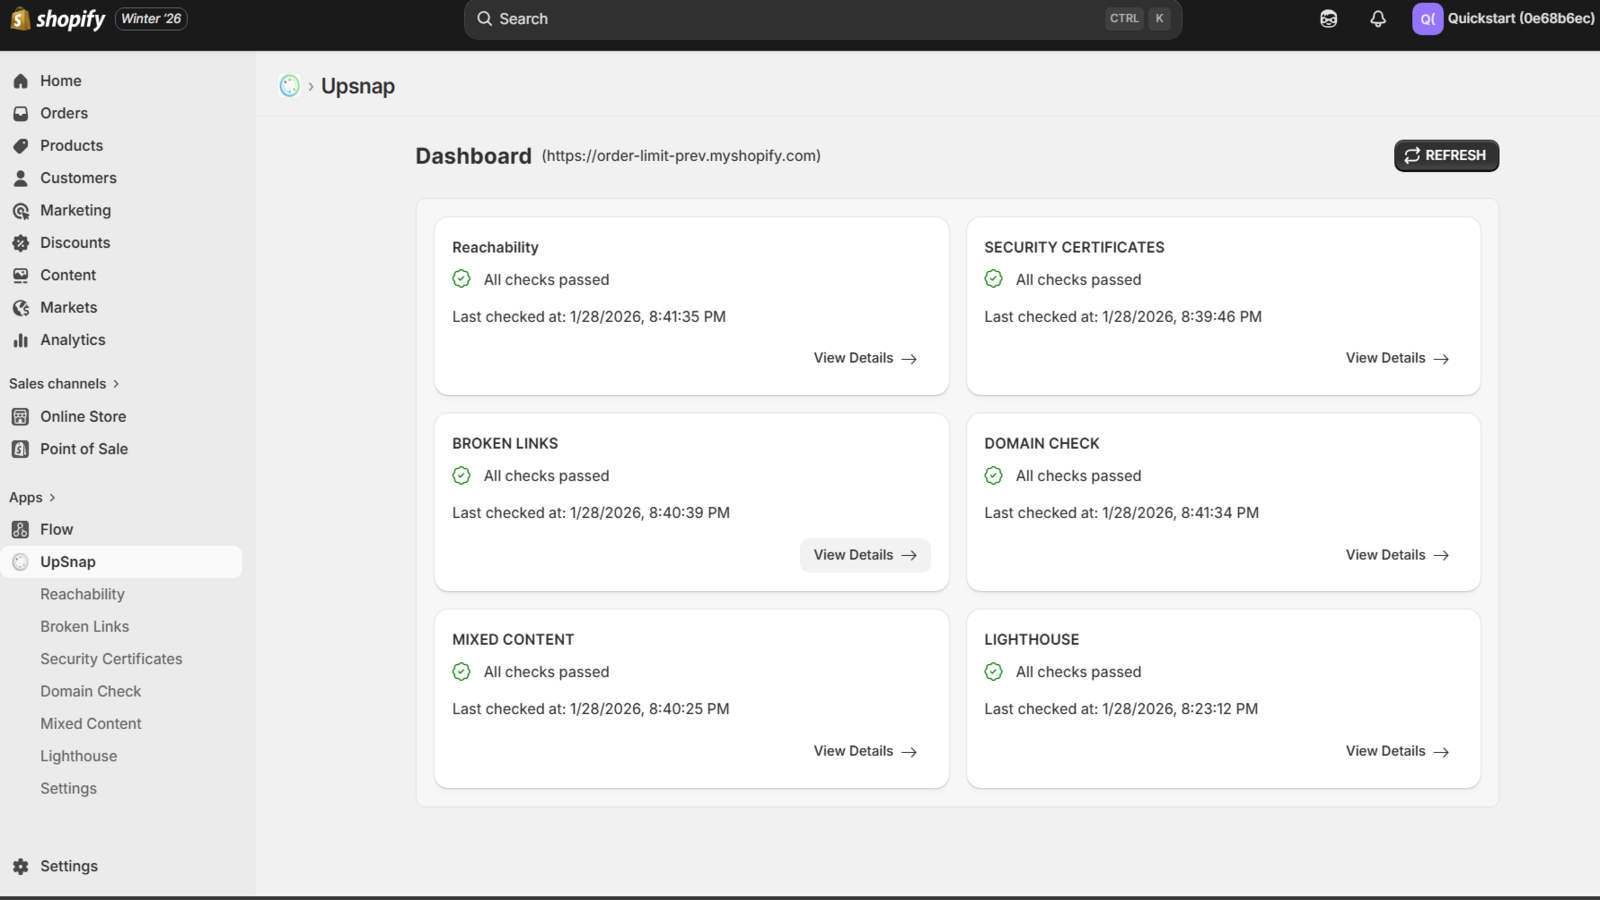Viewport: 1600px width, 900px height.
Task: Open the Lighthouse submenu item
Action: pos(78,756)
